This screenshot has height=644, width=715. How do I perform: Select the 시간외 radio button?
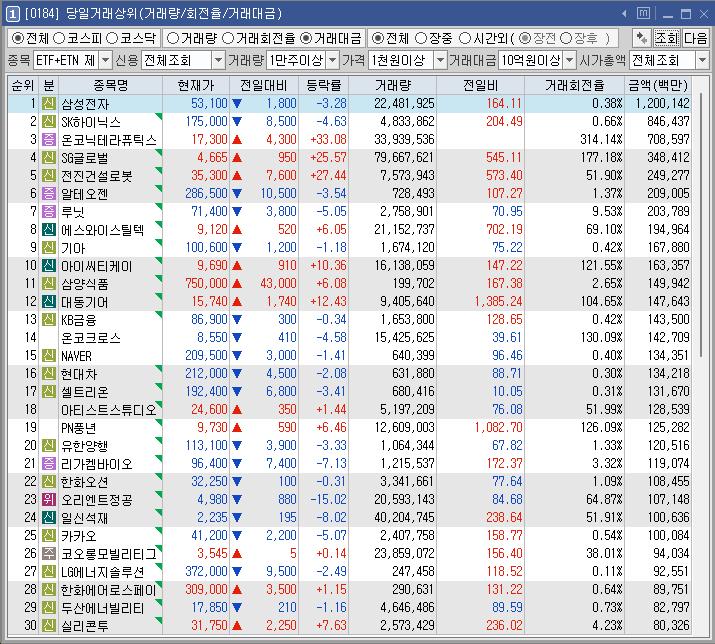tap(464, 38)
